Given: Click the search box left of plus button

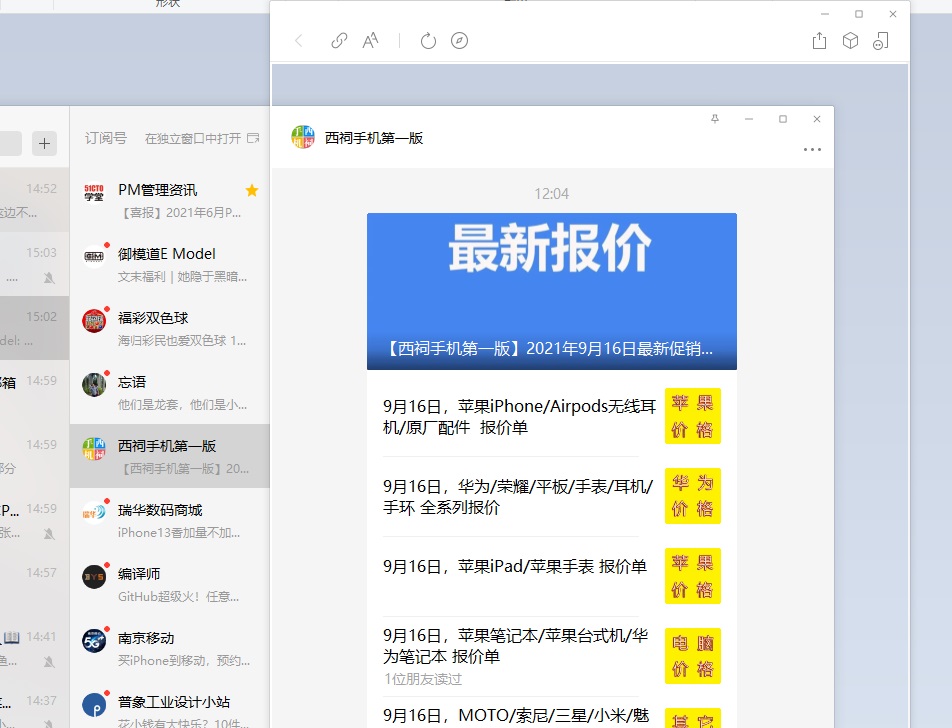Looking at the screenshot, I should [10, 144].
